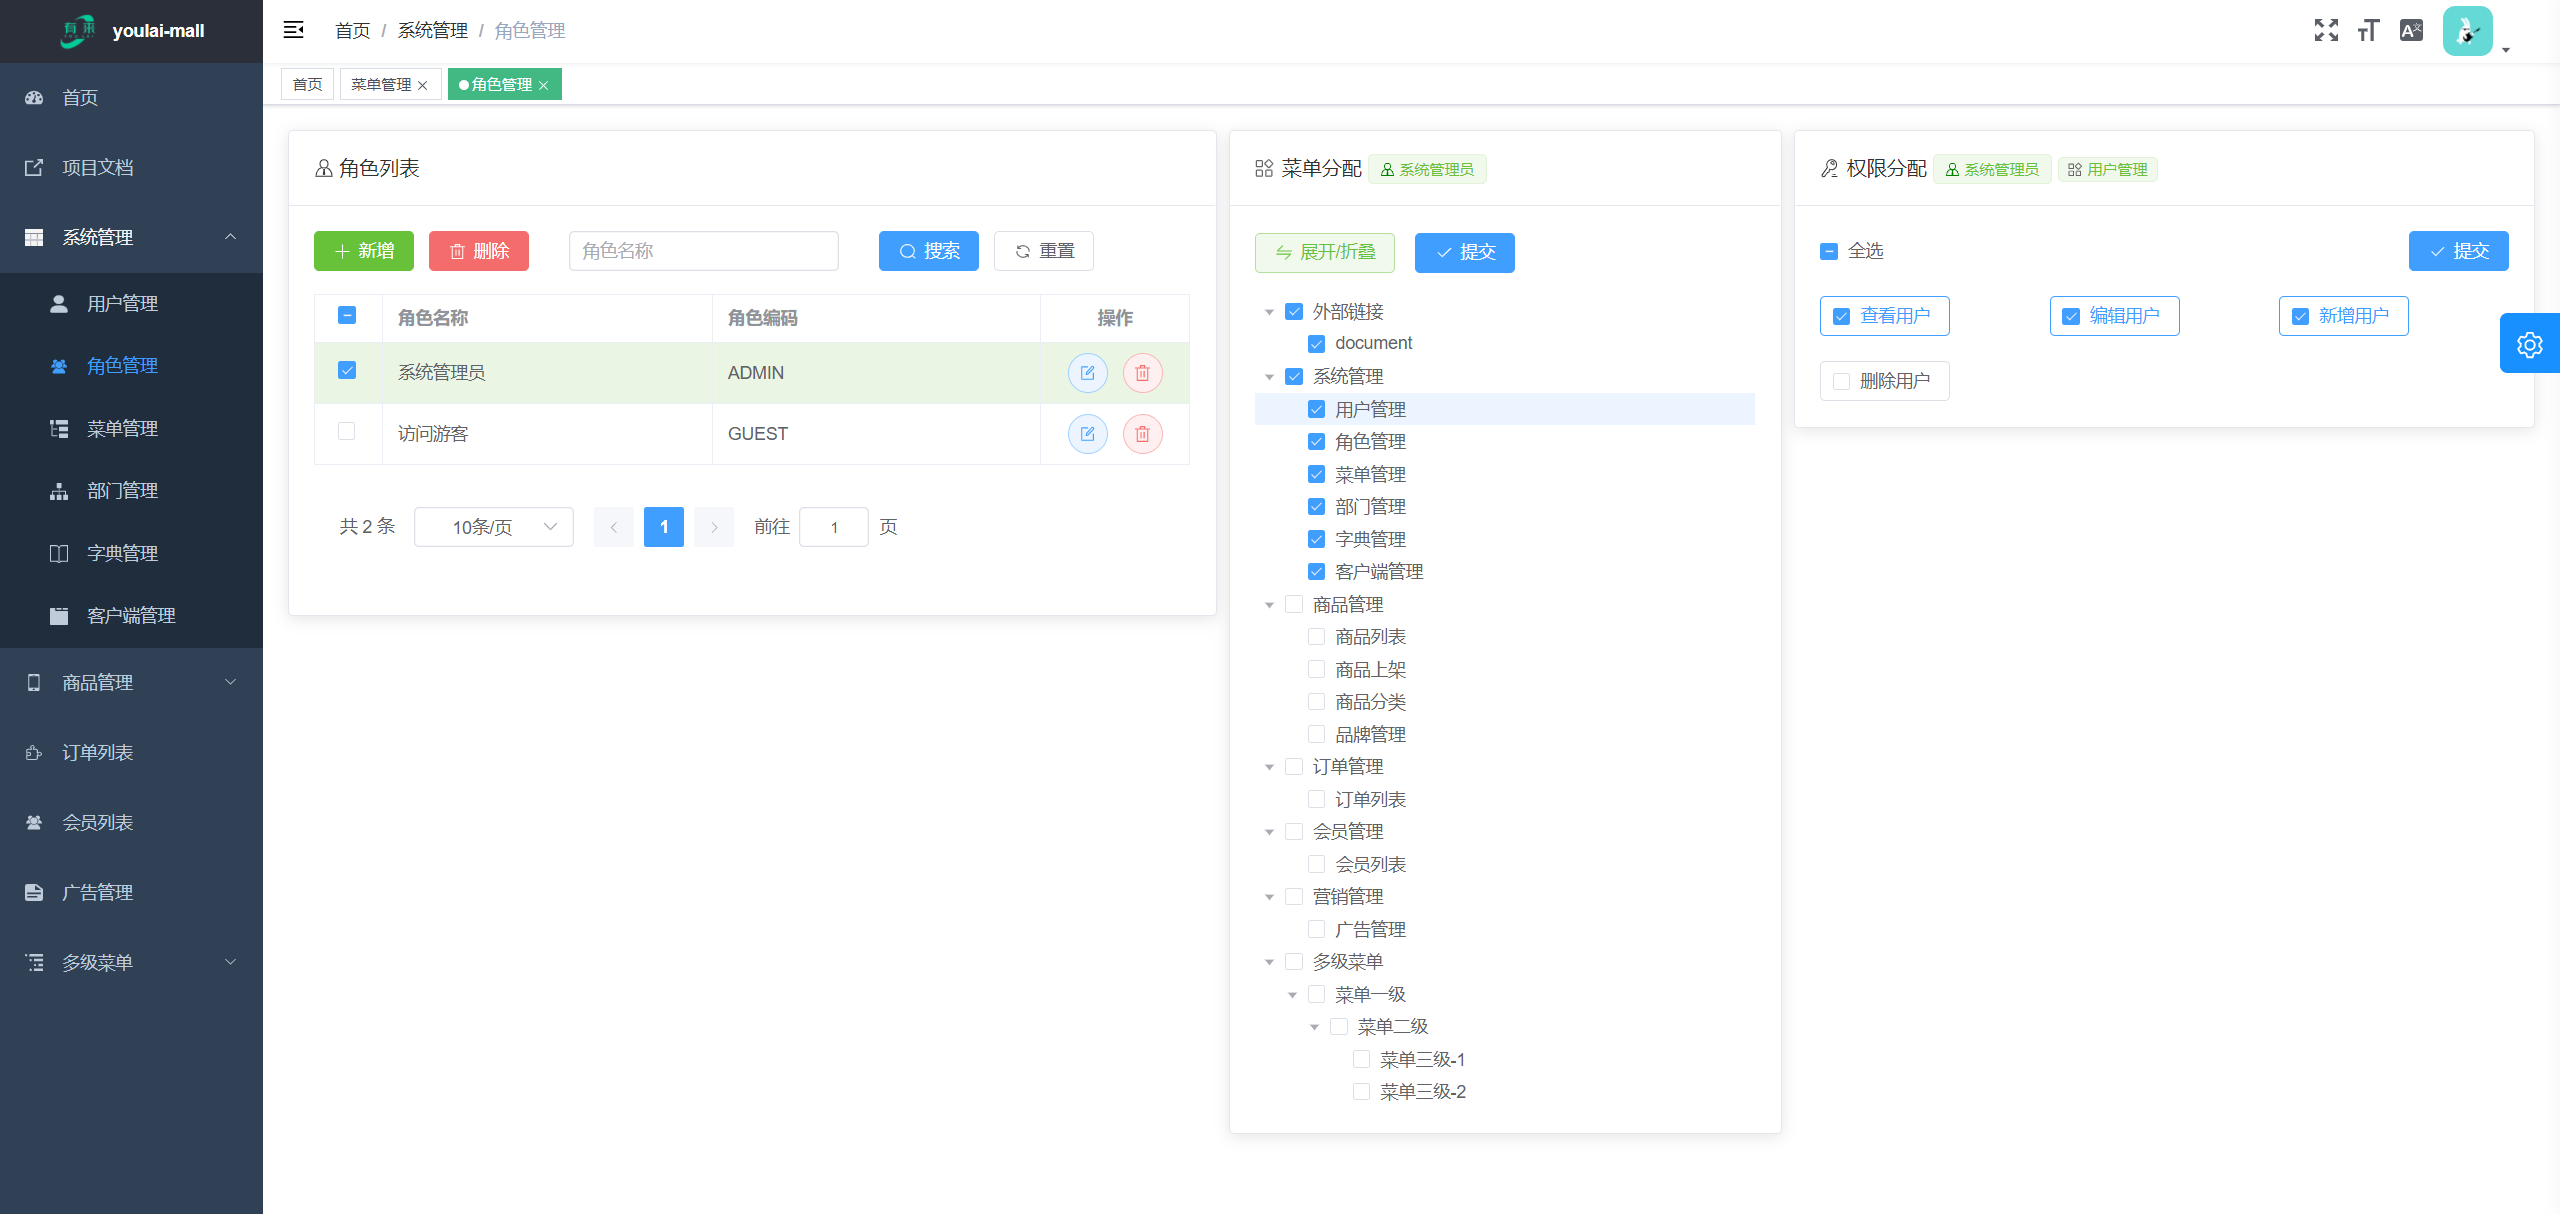Click edit icon for 系统管理员 row
The width and height of the screenshot is (2560, 1214).
pos(1087,373)
